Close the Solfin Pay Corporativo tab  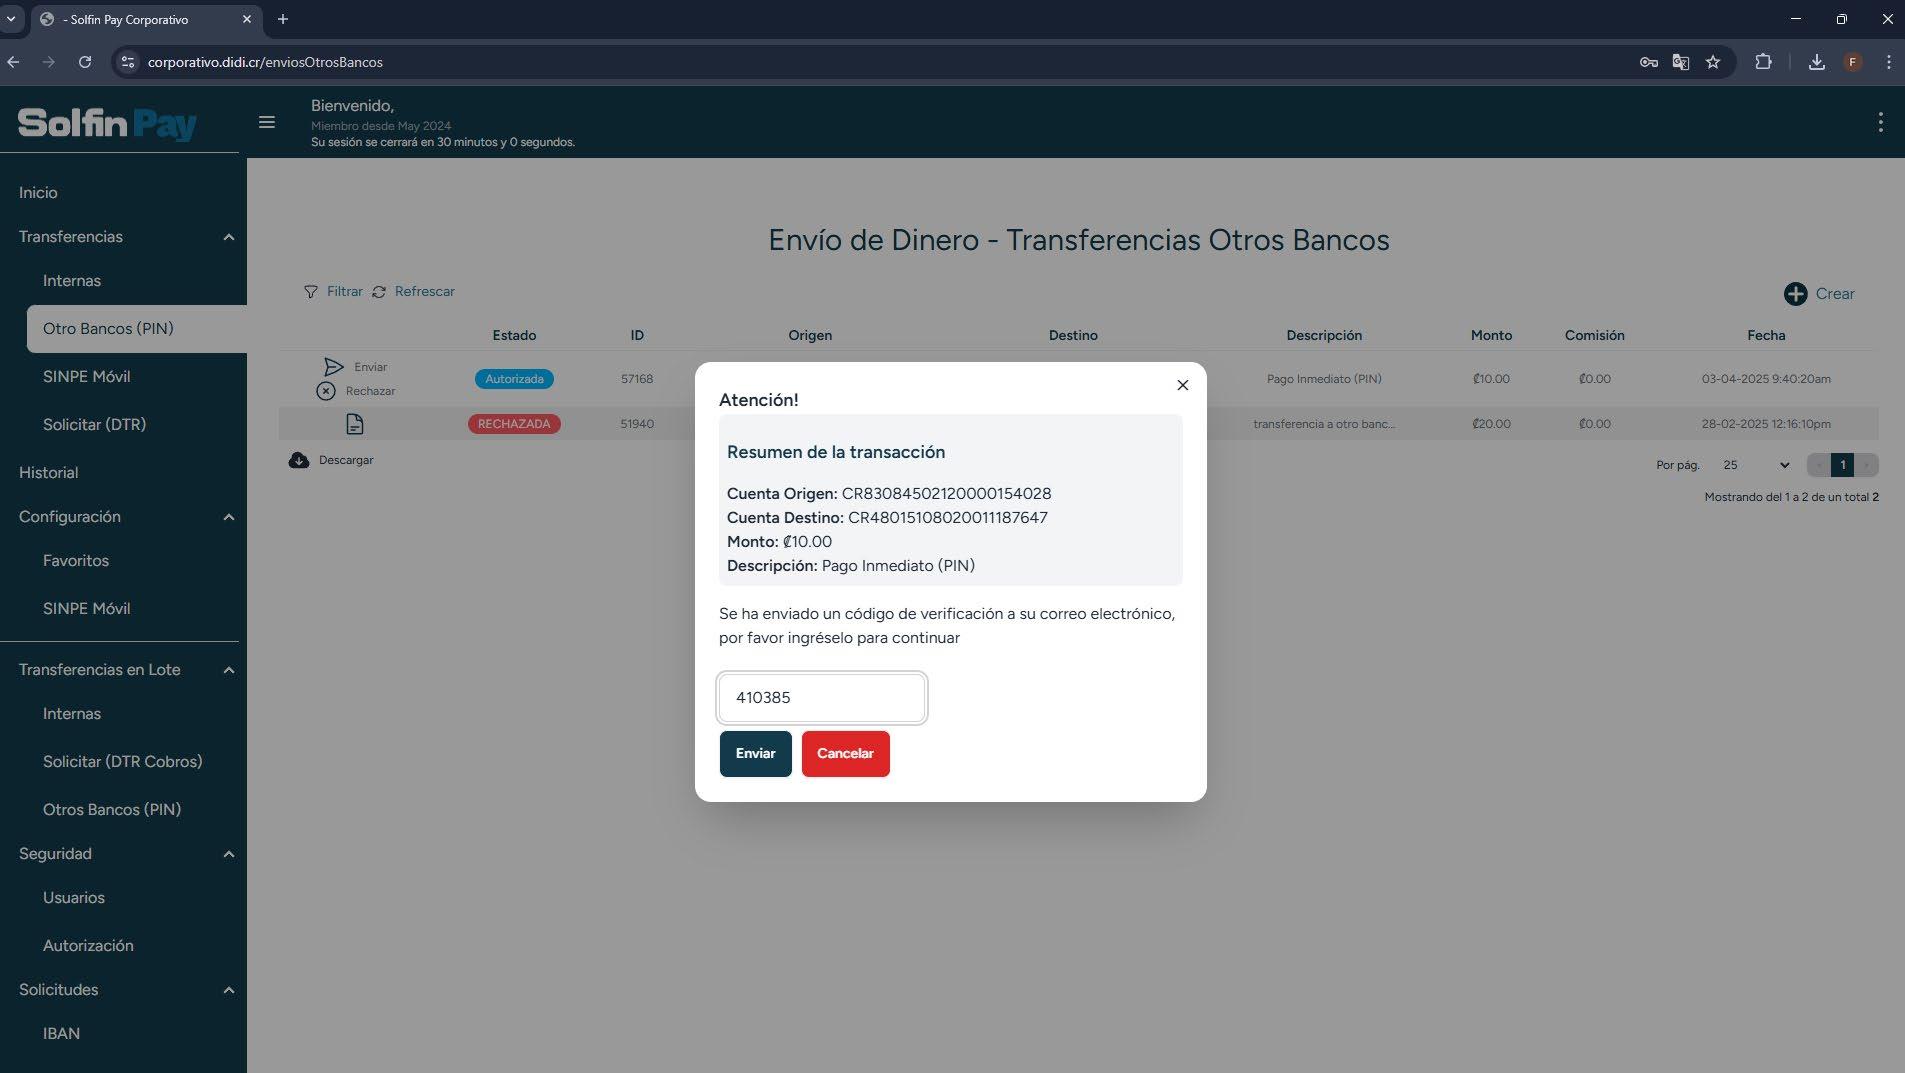[247, 19]
